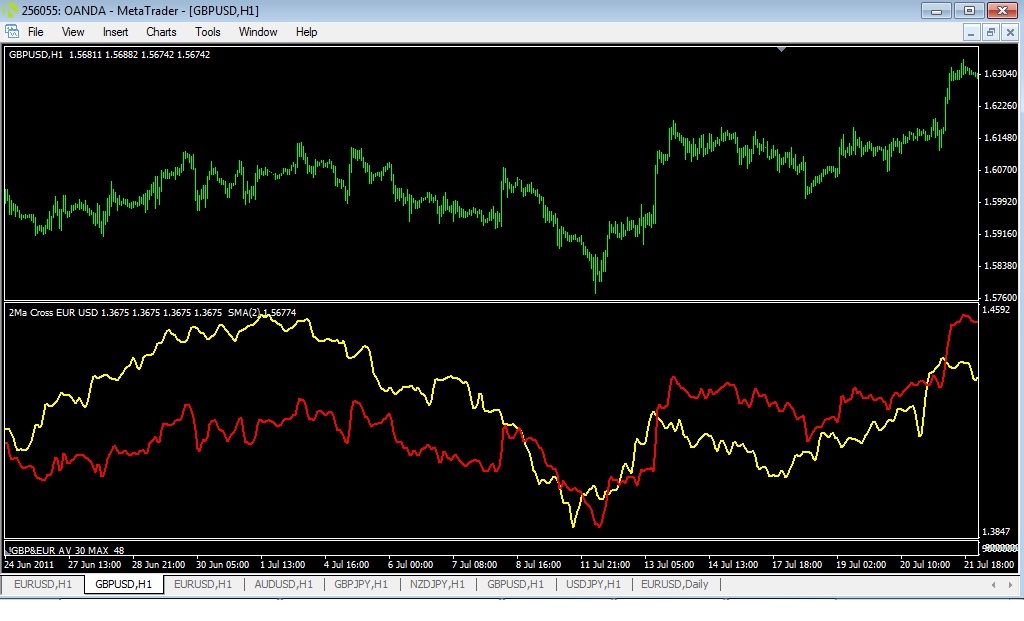1024x621 pixels.
Task: Click the GBPUSD,H1 price header text
Action: 109,55
